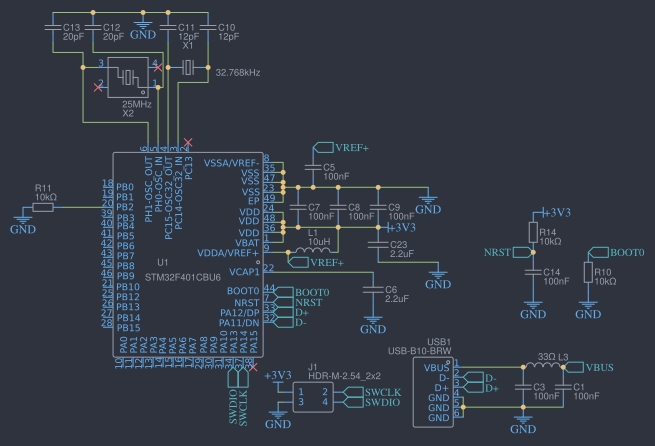655x446 pixels.
Task: Click the +3V3 power symbol at J1
Action: 278,375
